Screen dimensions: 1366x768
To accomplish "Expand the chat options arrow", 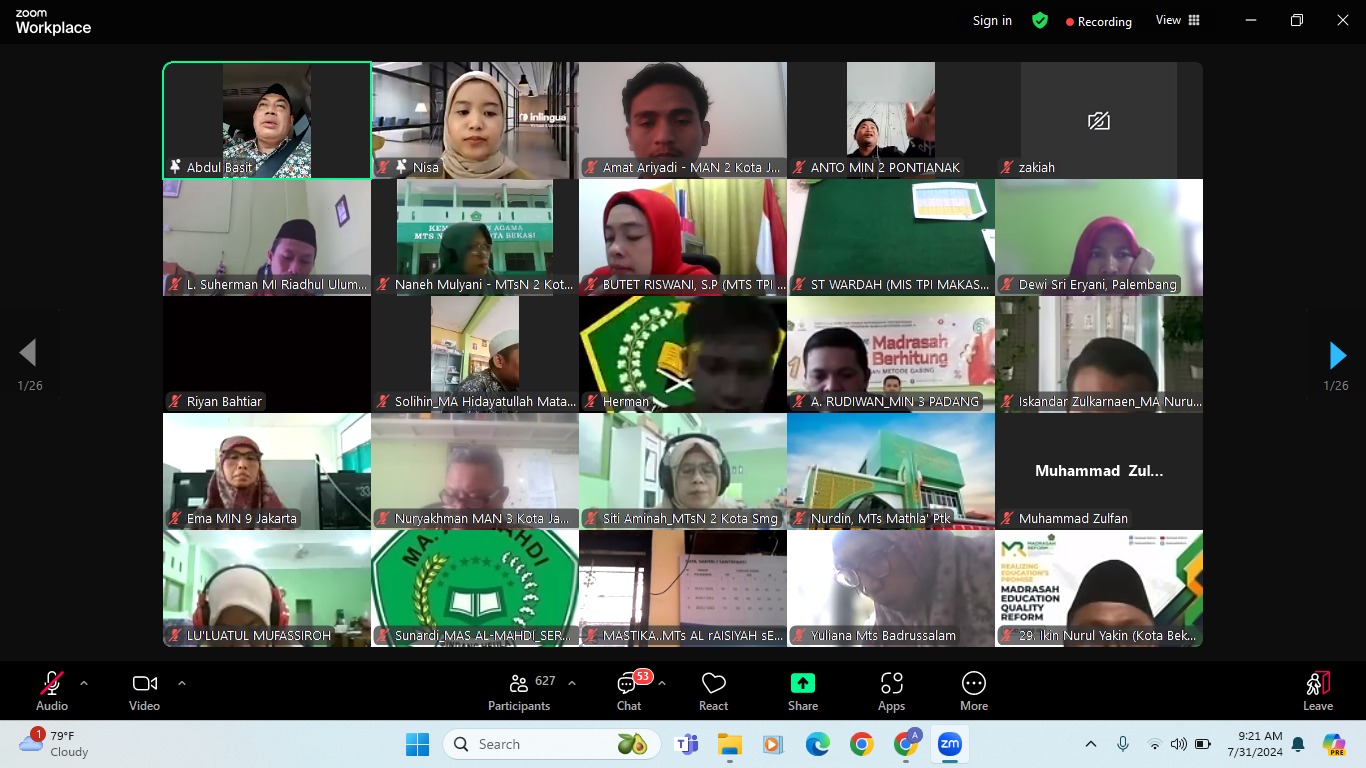I will (662, 683).
